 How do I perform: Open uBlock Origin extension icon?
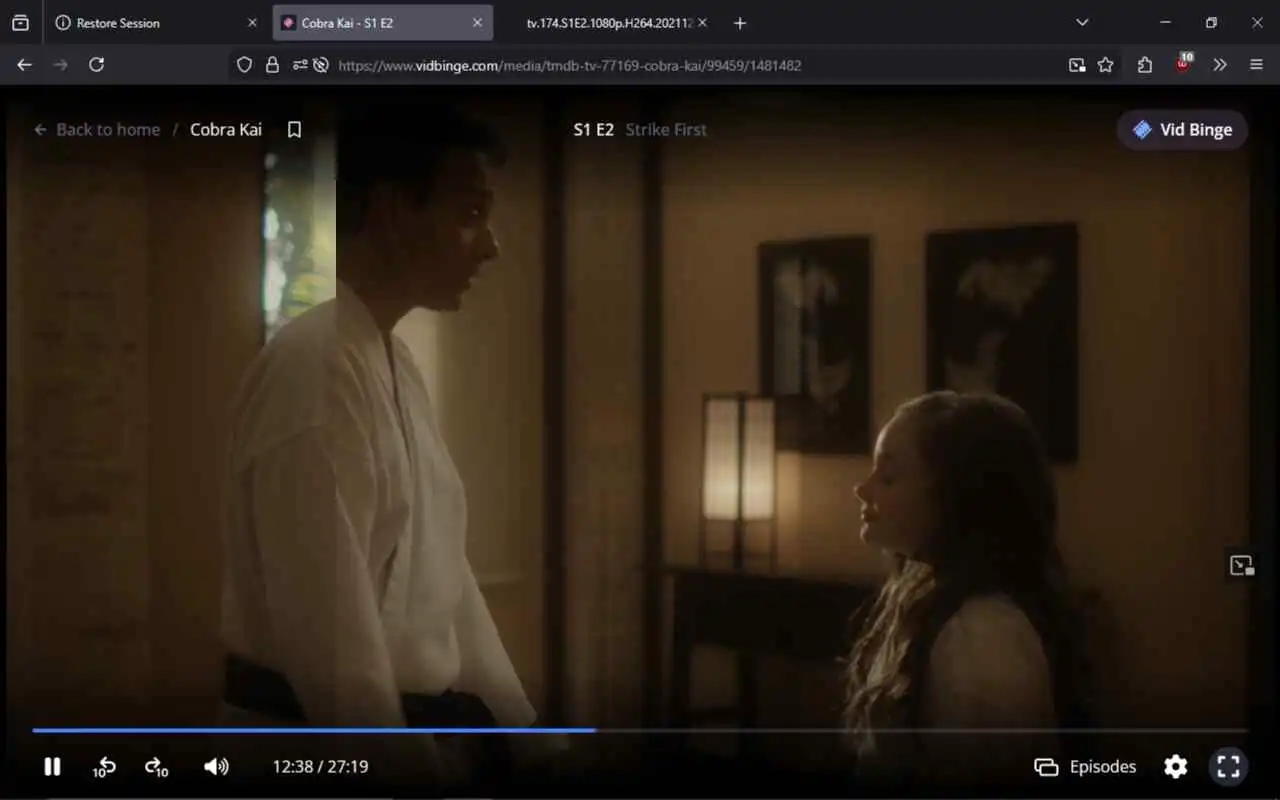(1183, 65)
